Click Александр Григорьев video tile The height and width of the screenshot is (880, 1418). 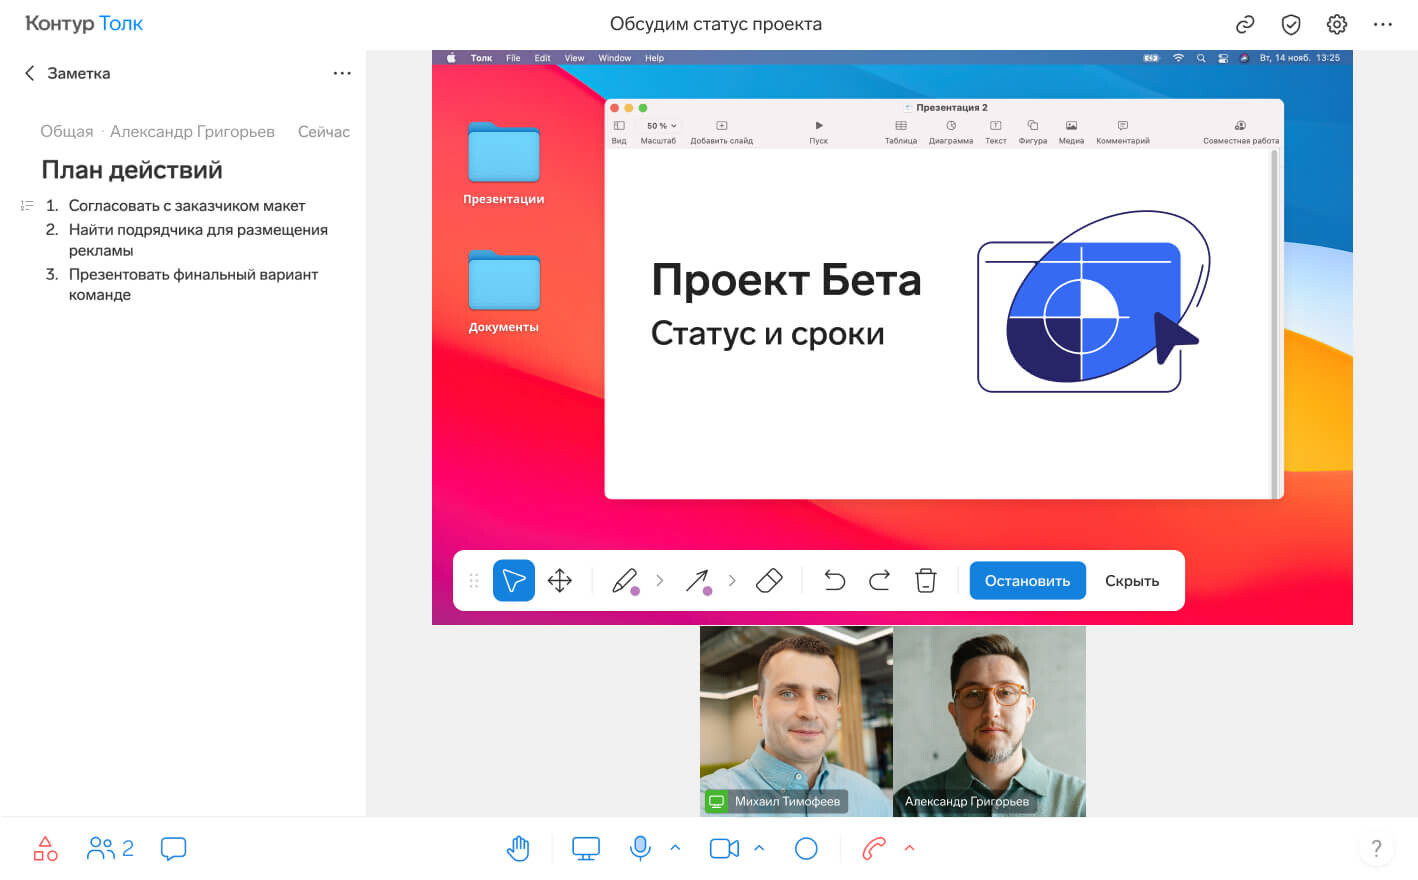[989, 721]
